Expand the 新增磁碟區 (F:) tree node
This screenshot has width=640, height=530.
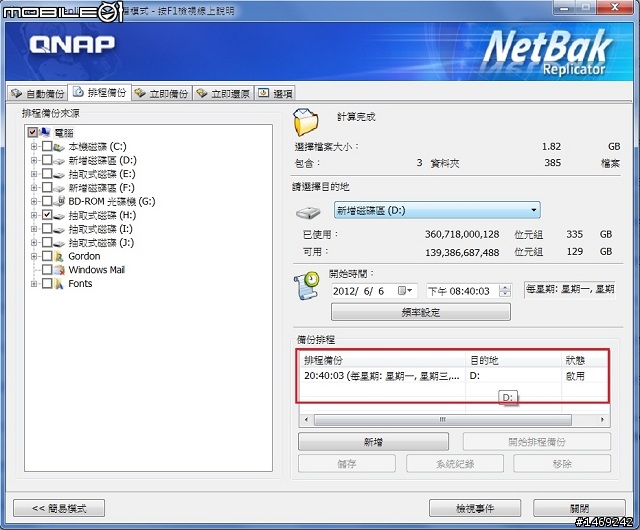[34, 188]
